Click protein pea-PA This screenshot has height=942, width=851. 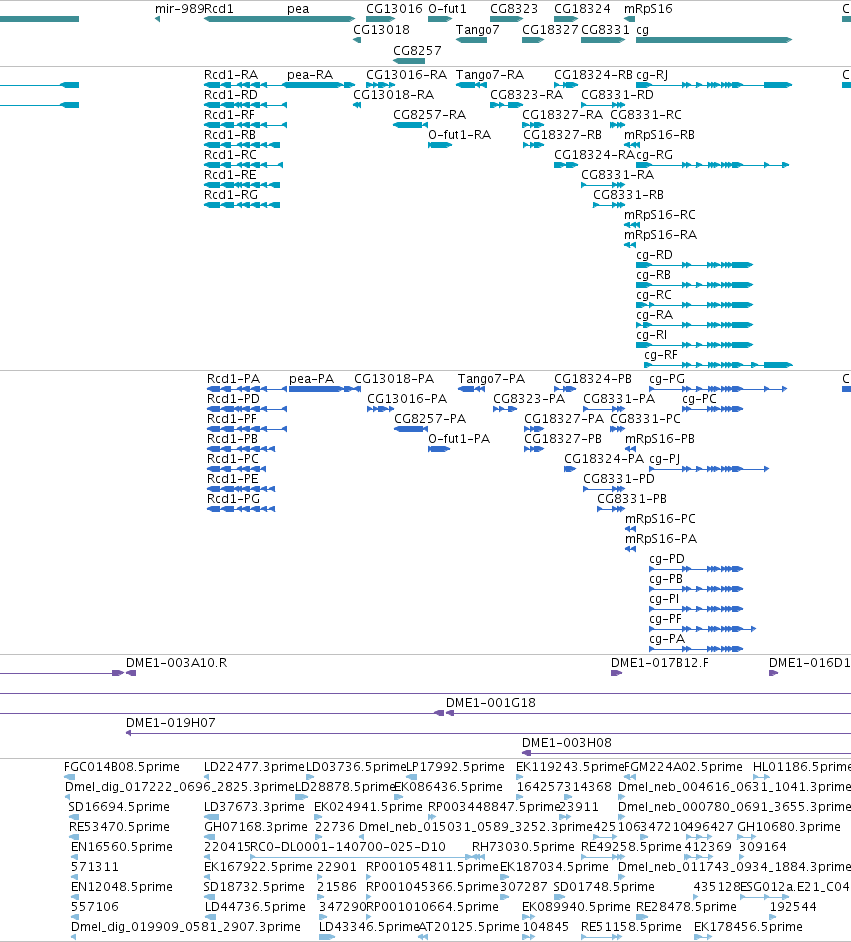[311, 379]
